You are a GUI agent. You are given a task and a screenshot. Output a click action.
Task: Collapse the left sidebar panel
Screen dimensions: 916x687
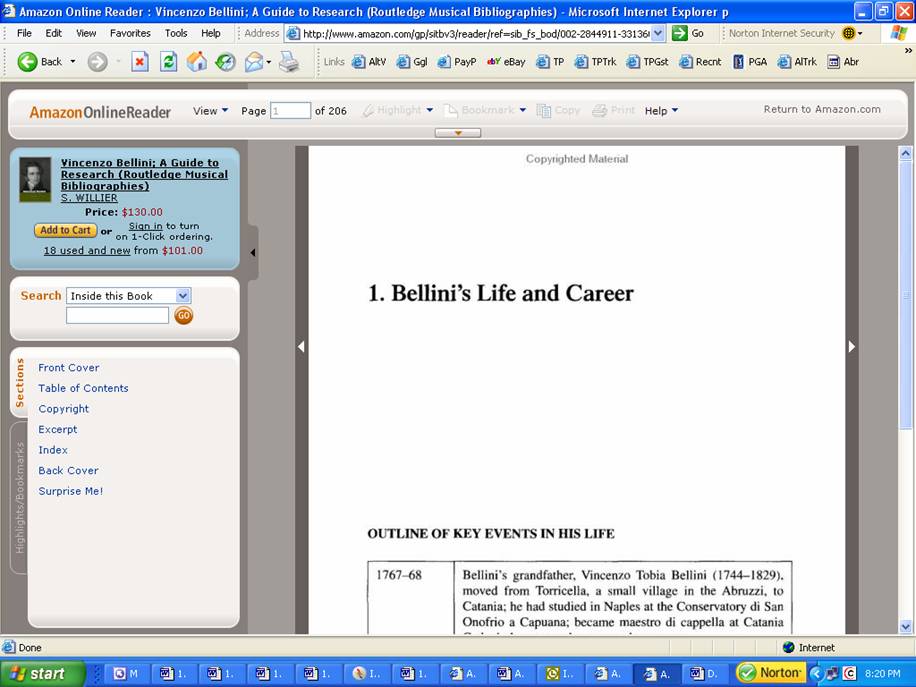pyautogui.click(x=252, y=253)
